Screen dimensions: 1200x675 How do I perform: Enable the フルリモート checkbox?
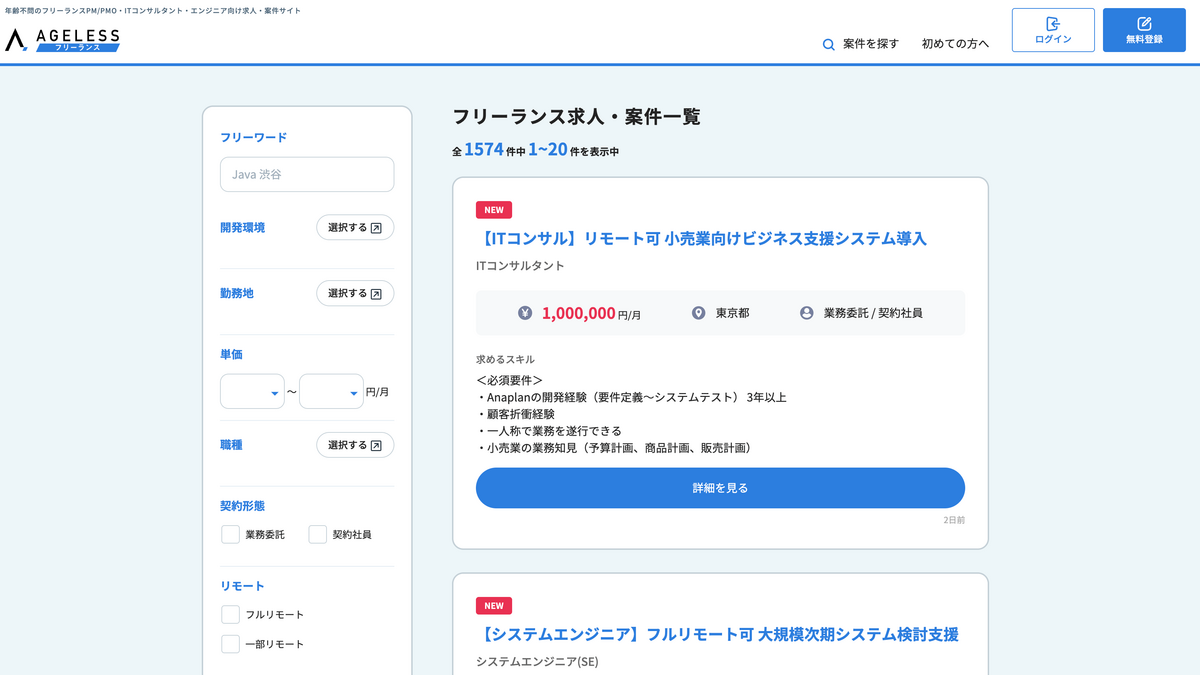230,614
